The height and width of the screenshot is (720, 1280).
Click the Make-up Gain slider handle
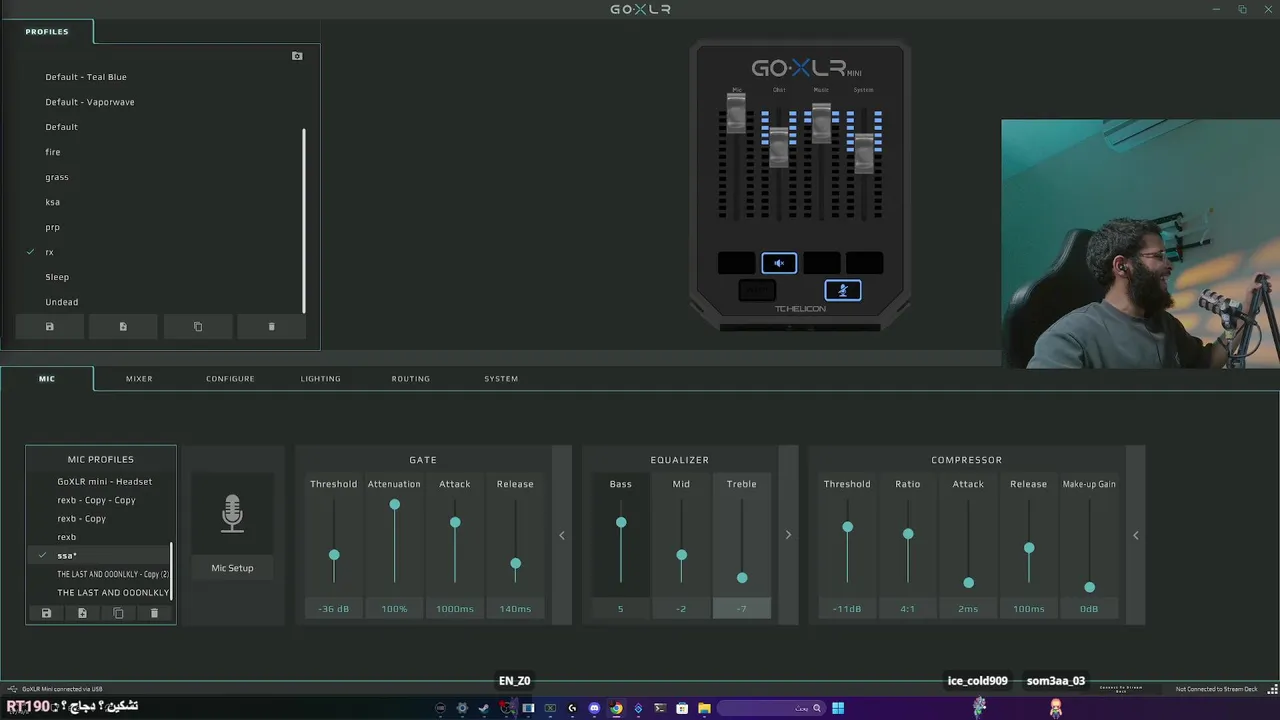(x=1090, y=587)
